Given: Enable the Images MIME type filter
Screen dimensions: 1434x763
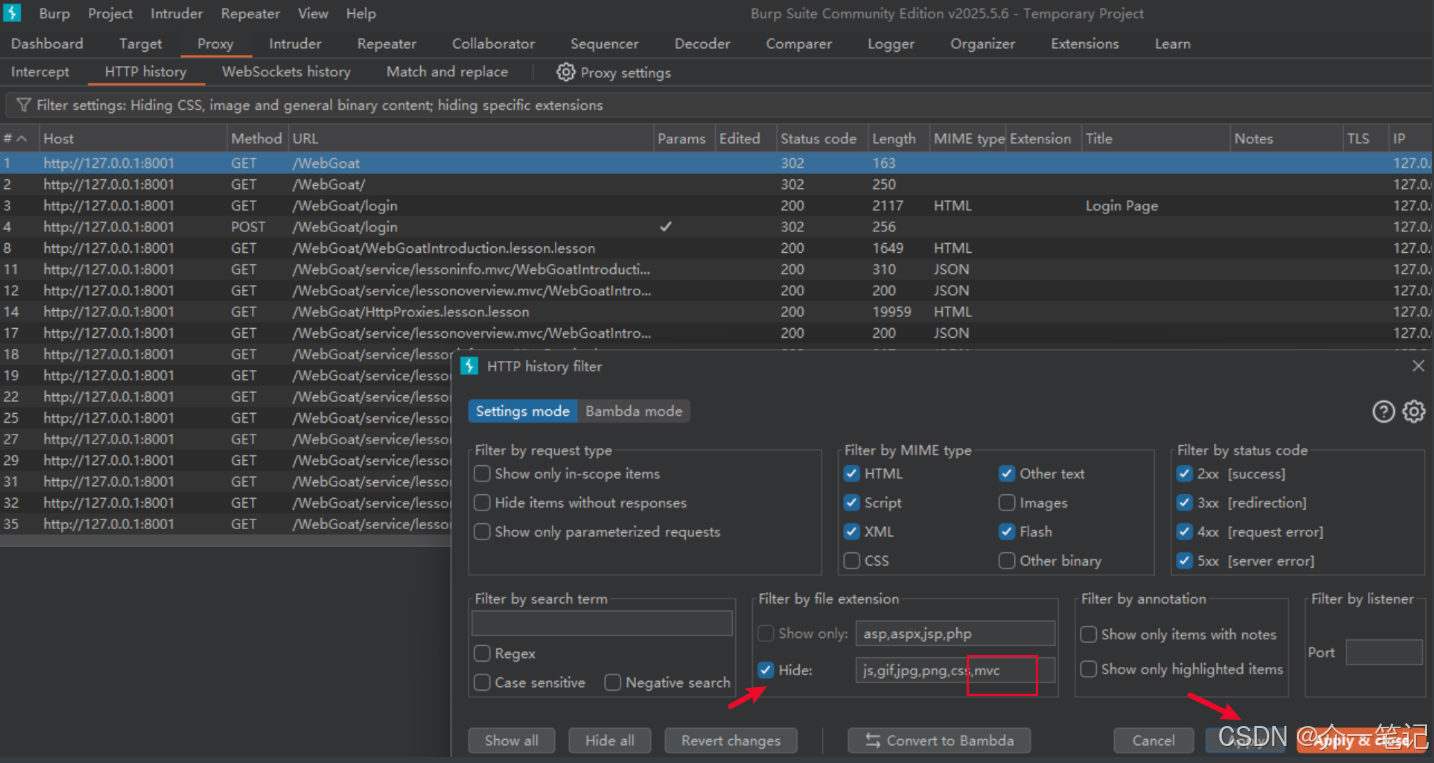Looking at the screenshot, I should tap(1007, 503).
